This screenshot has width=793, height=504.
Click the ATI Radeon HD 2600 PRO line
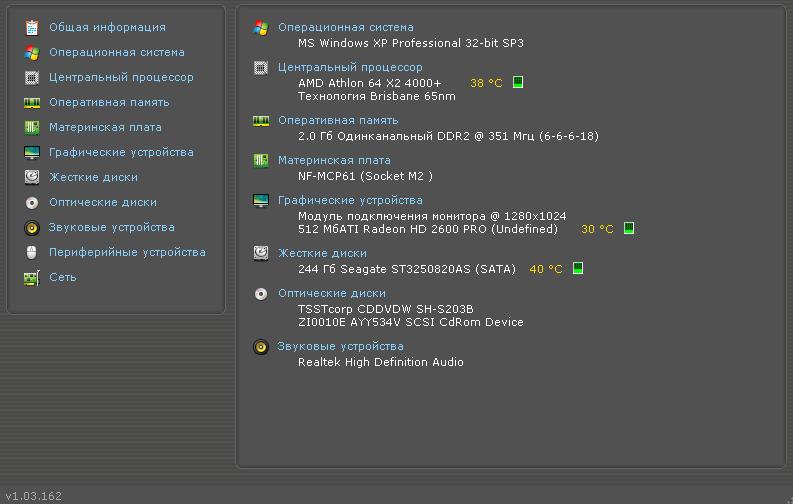coord(428,229)
